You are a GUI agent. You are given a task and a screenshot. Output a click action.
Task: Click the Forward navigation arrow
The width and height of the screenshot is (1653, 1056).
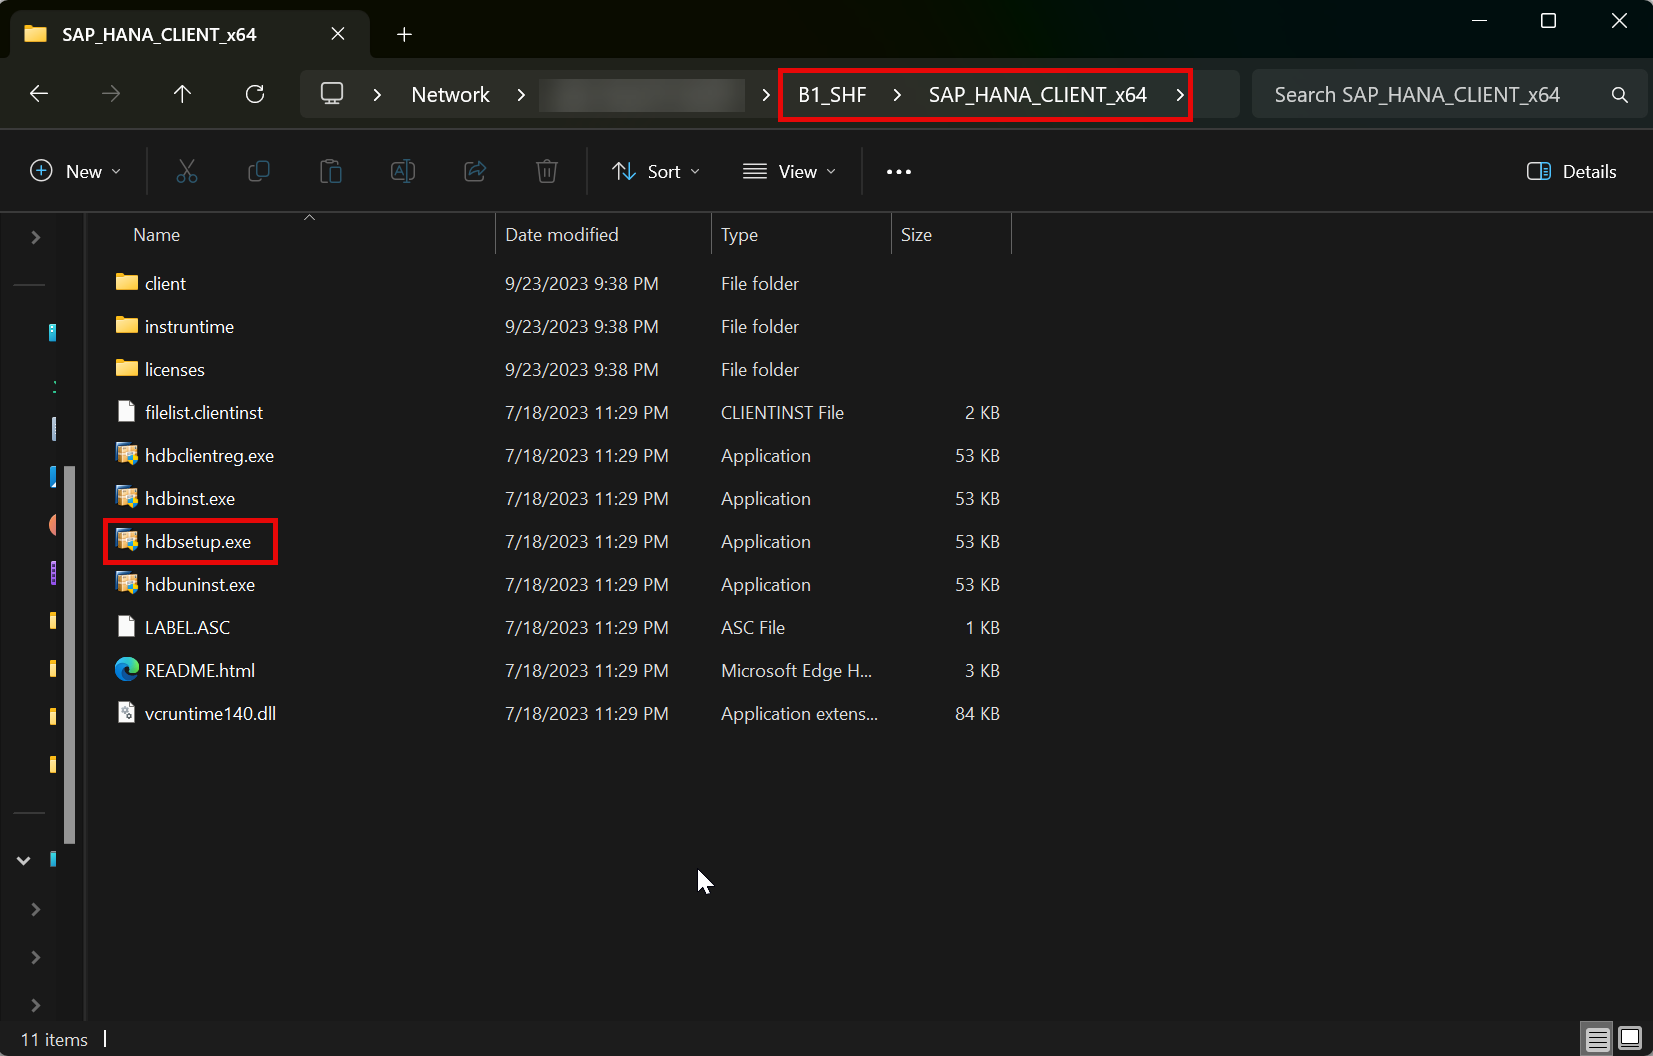111,94
